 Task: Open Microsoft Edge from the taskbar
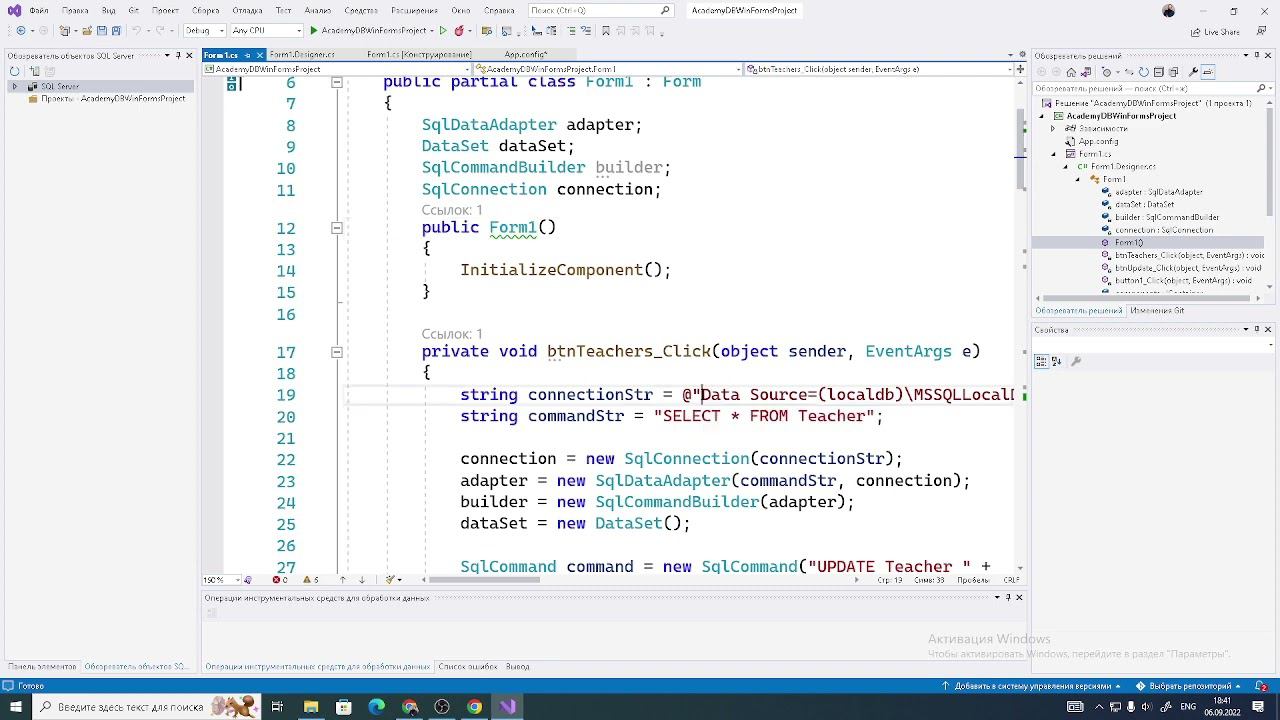pos(377,707)
